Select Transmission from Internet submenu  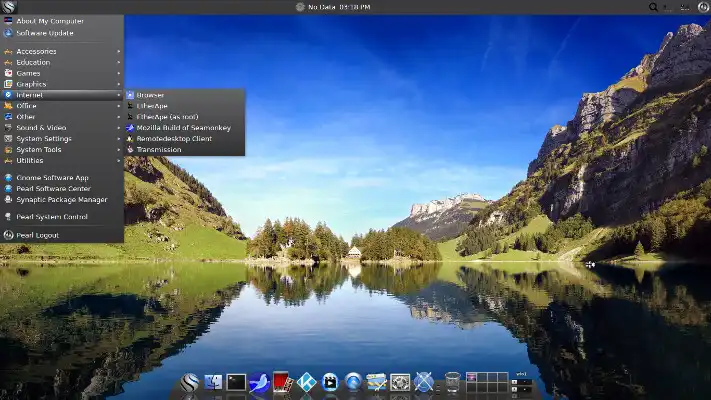coord(159,150)
